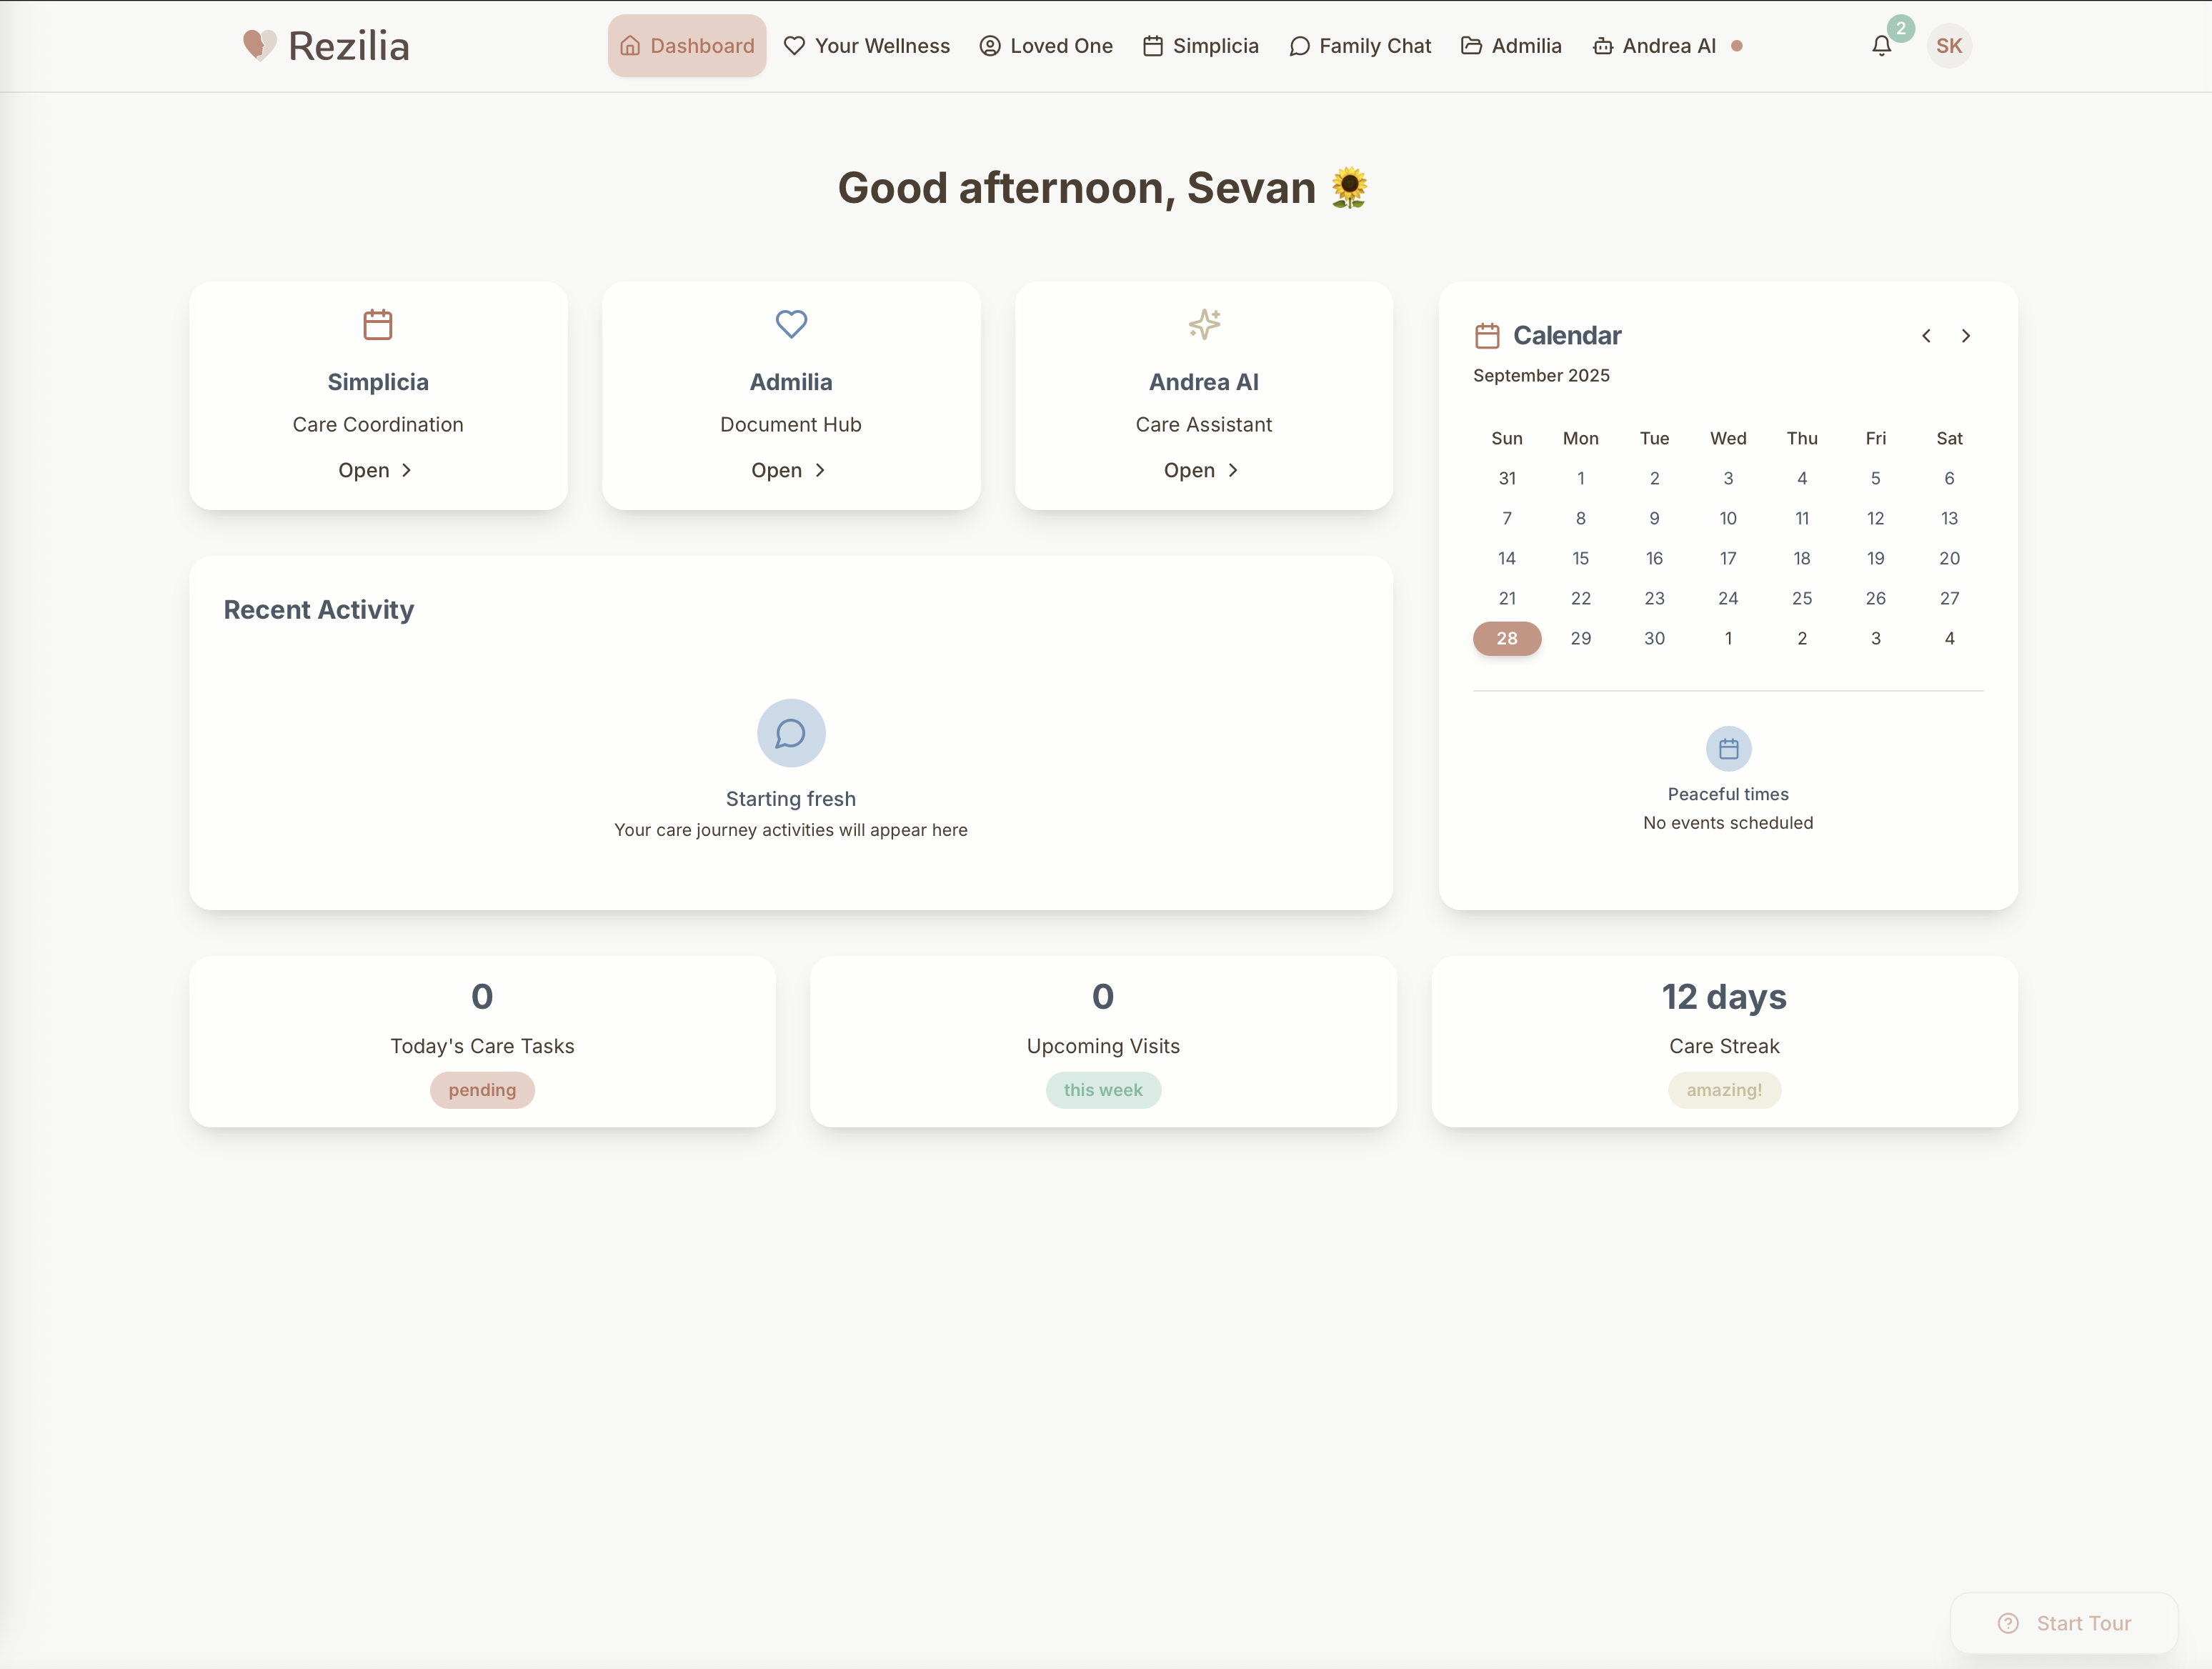Screen dimensions: 2212x1669
Task: Open the Admilia Document Hub card
Action: point(789,470)
